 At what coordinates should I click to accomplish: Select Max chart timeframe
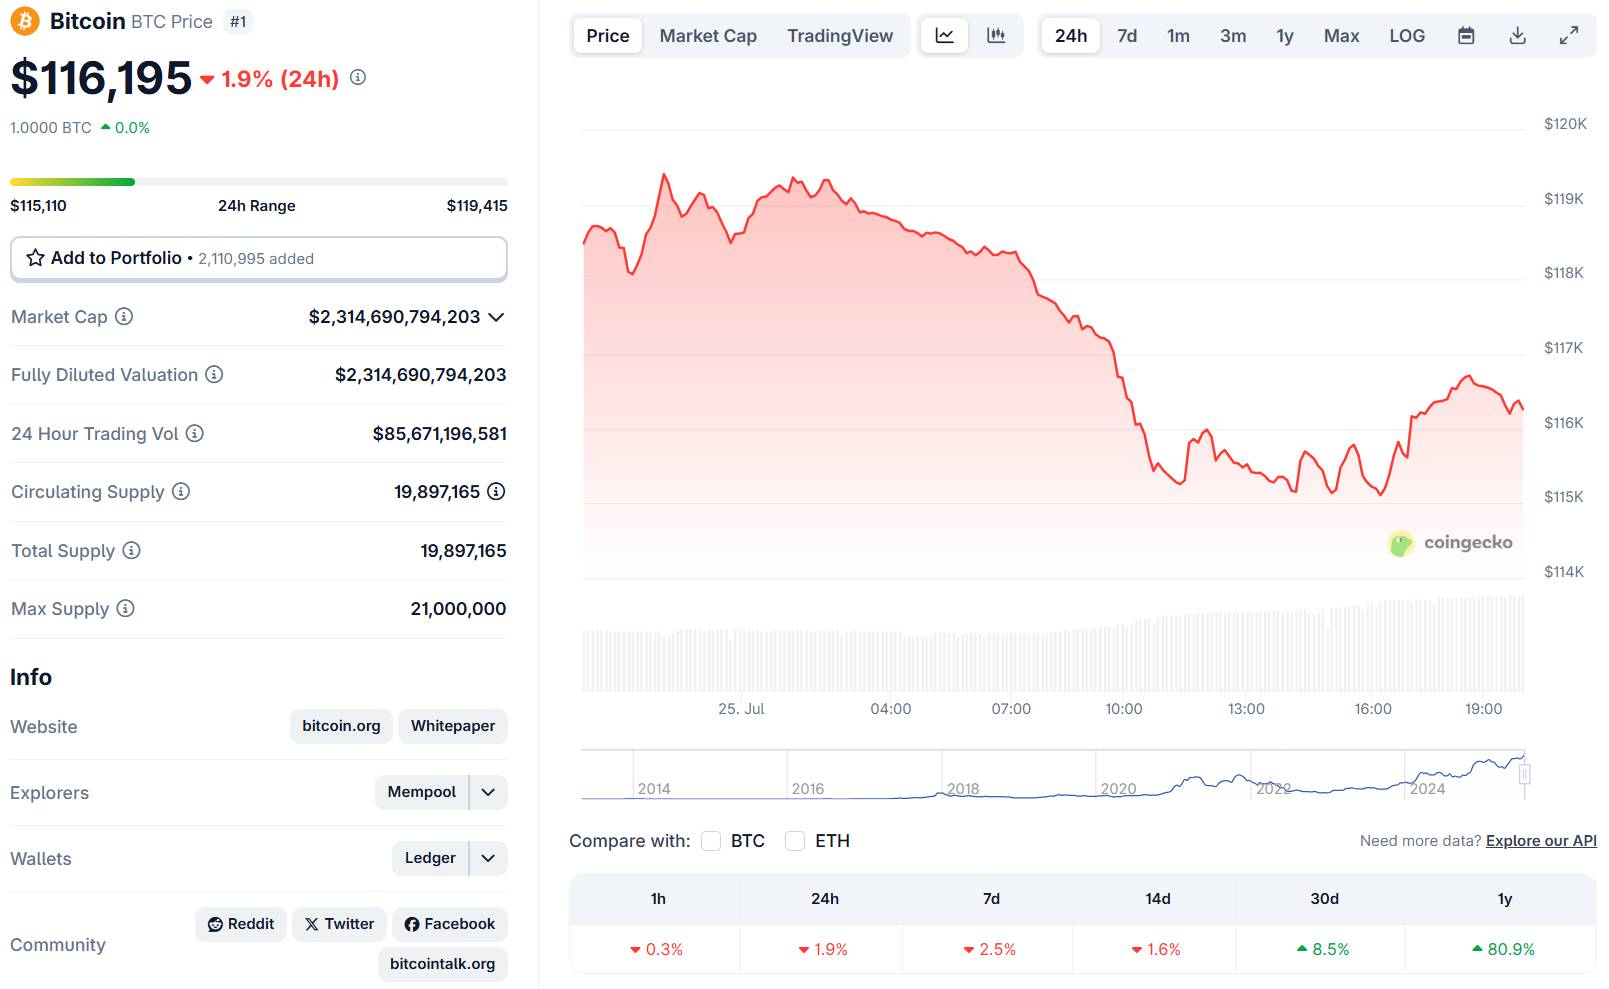[x=1341, y=35]
